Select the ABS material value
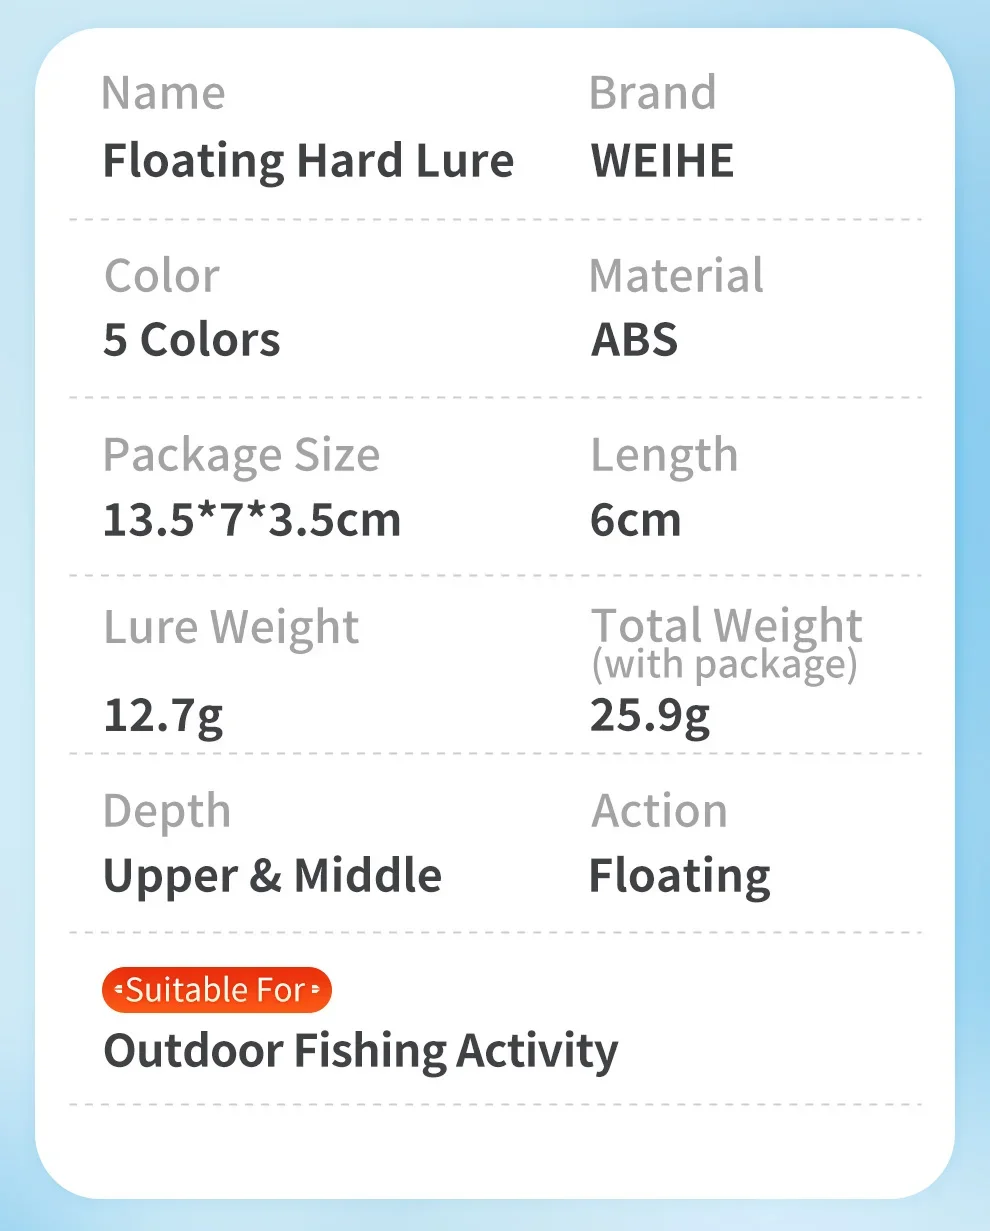This screenshot has width=990, height=1231. coord(634,340)
